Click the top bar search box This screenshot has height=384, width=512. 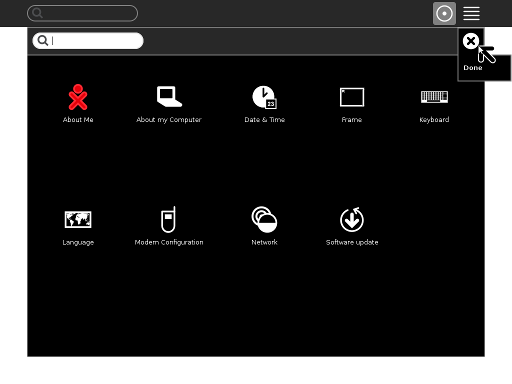82,13
